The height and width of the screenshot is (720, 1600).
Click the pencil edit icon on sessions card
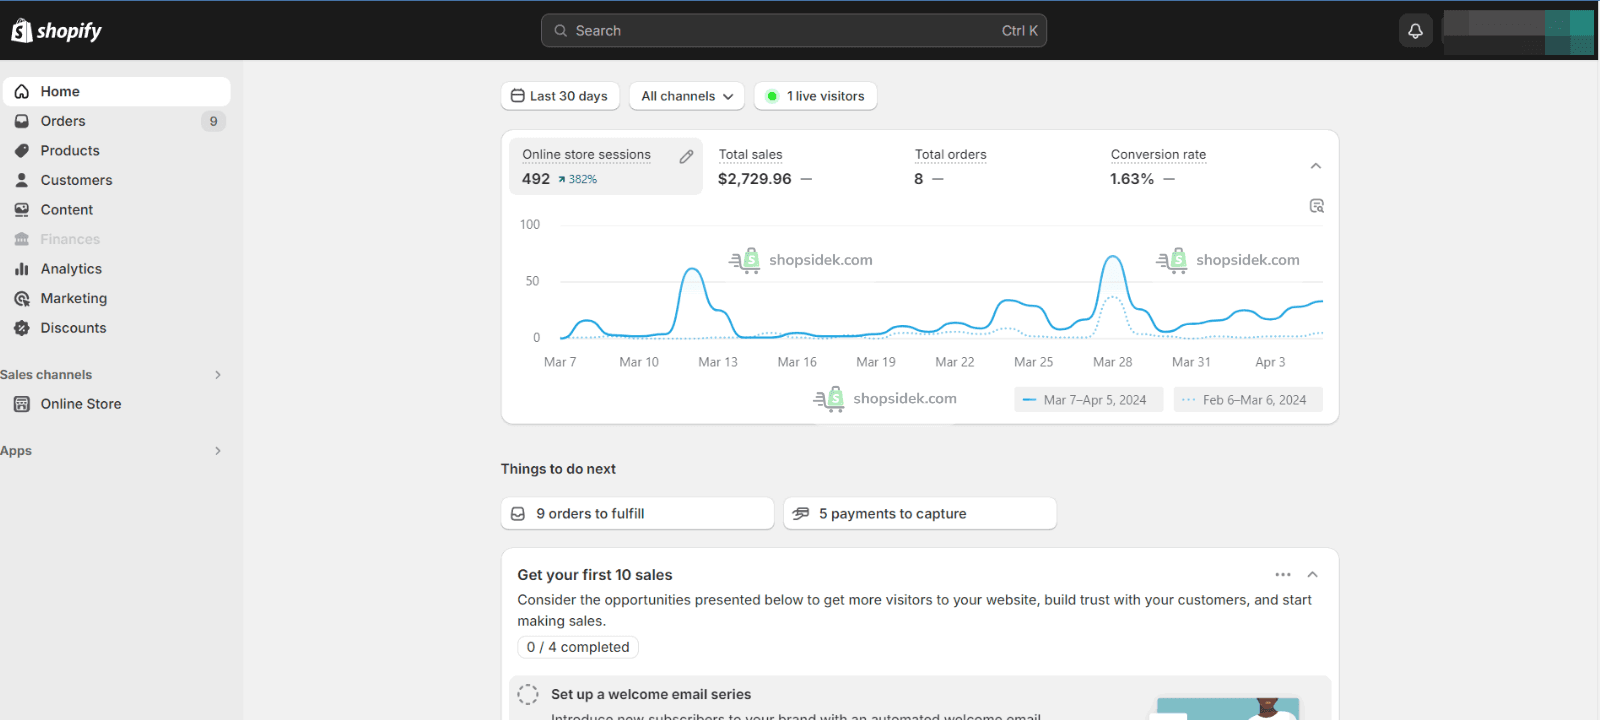[686, 156]
